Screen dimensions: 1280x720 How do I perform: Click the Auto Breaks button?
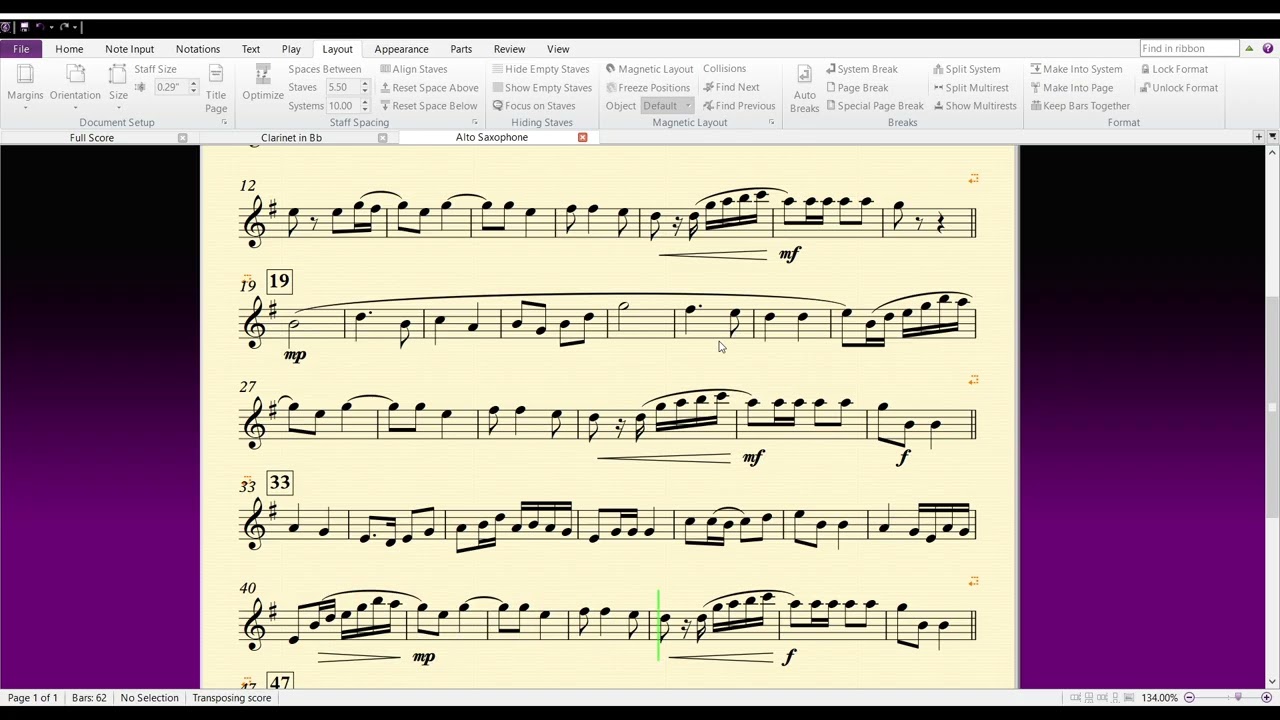coord(804,88)
